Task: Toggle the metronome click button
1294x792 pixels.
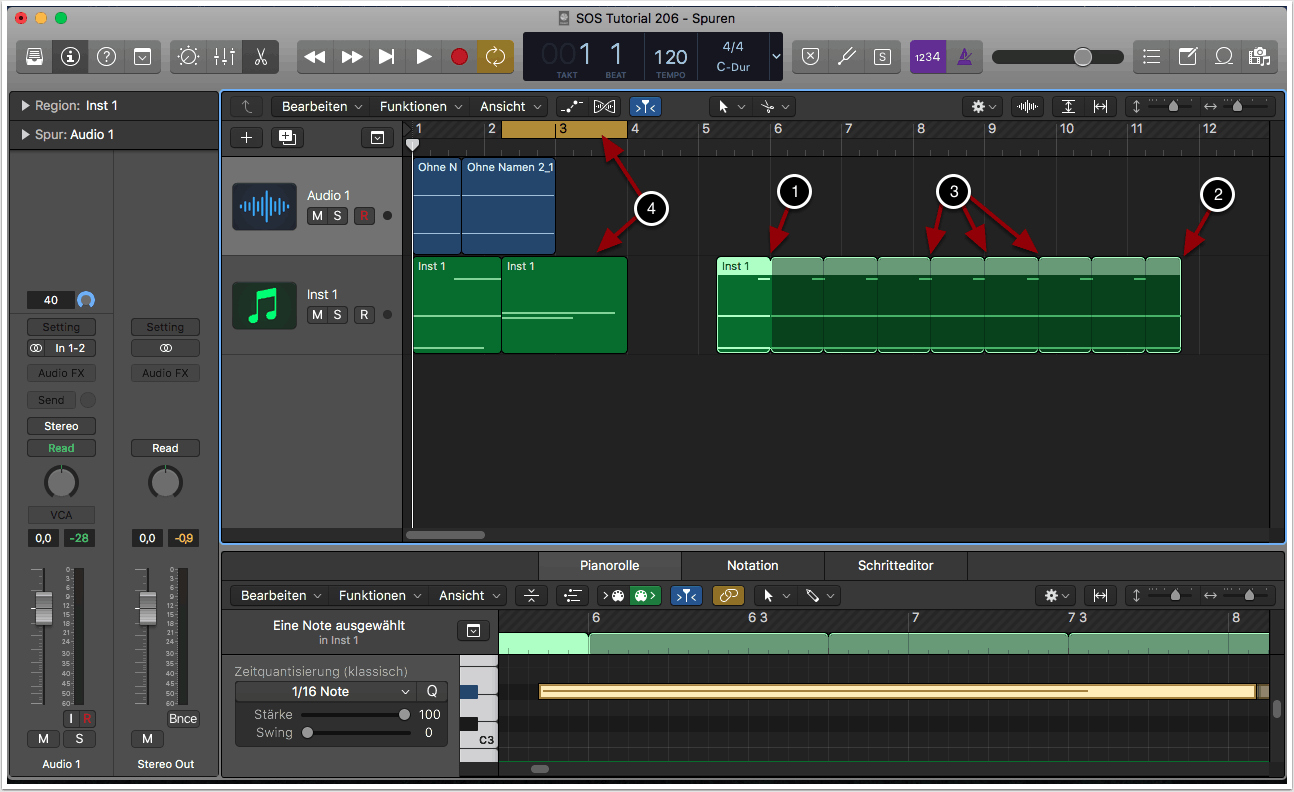Action: click(x=965, y=57)
